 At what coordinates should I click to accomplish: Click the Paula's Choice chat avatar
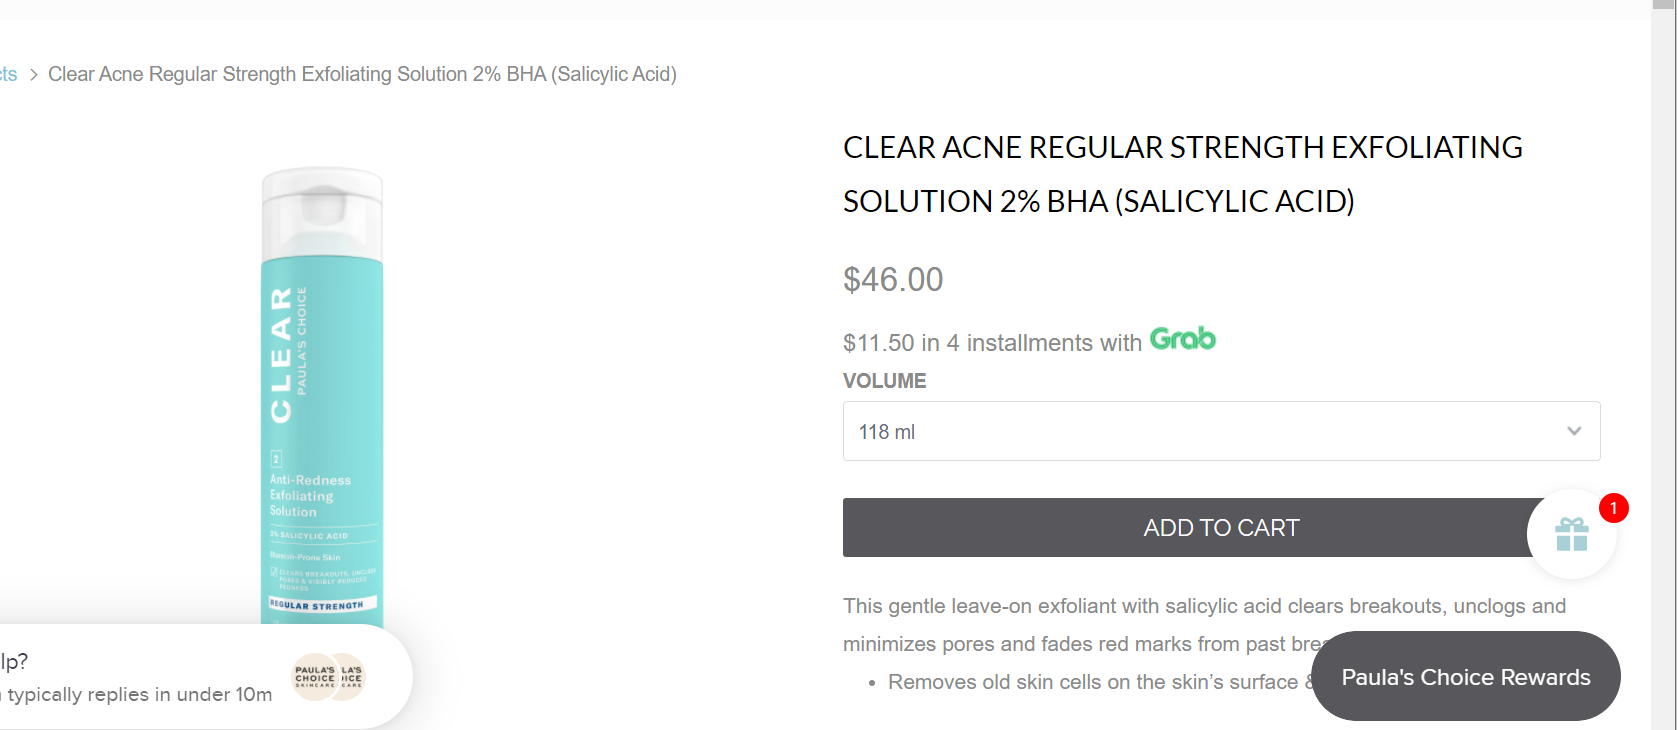pyautogui.click(x=329, y=677)
